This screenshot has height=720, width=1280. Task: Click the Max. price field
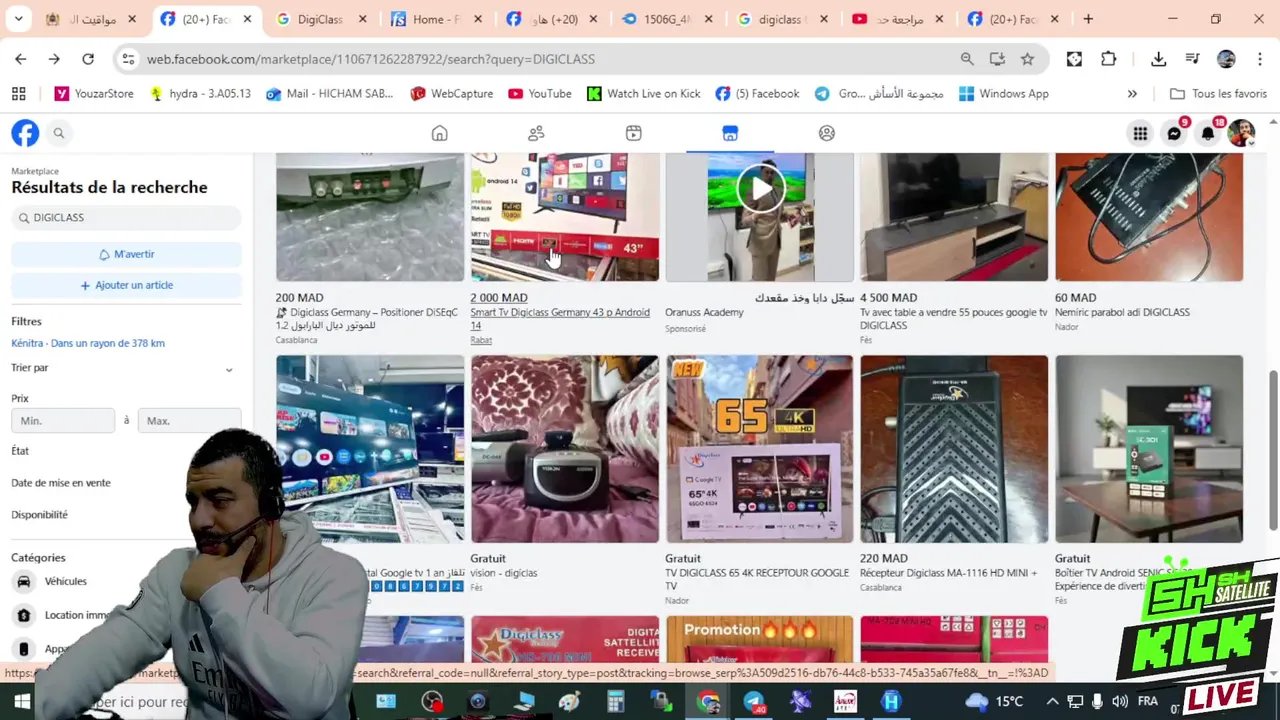[x=189, y=421]
